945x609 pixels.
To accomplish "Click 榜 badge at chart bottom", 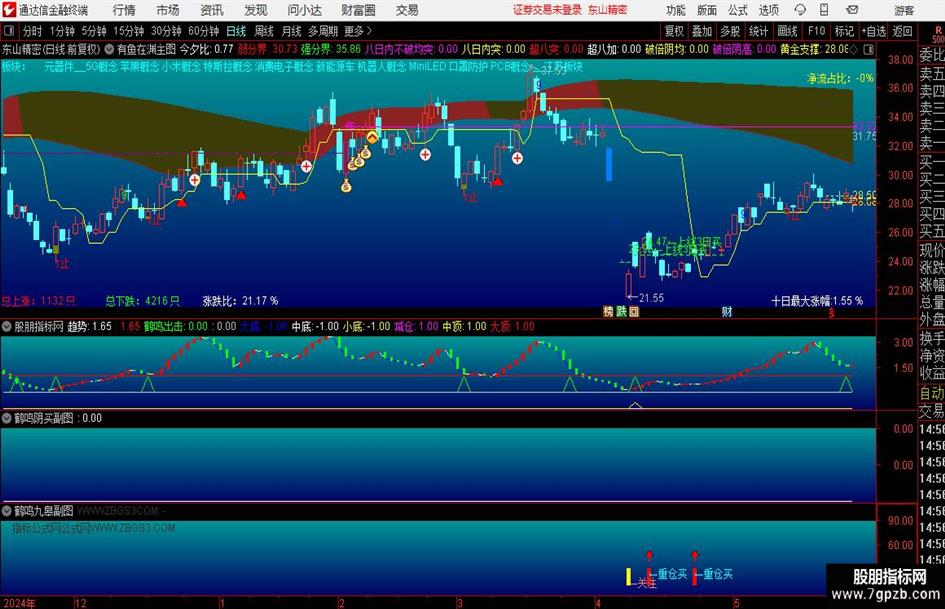I will (608, 312).
